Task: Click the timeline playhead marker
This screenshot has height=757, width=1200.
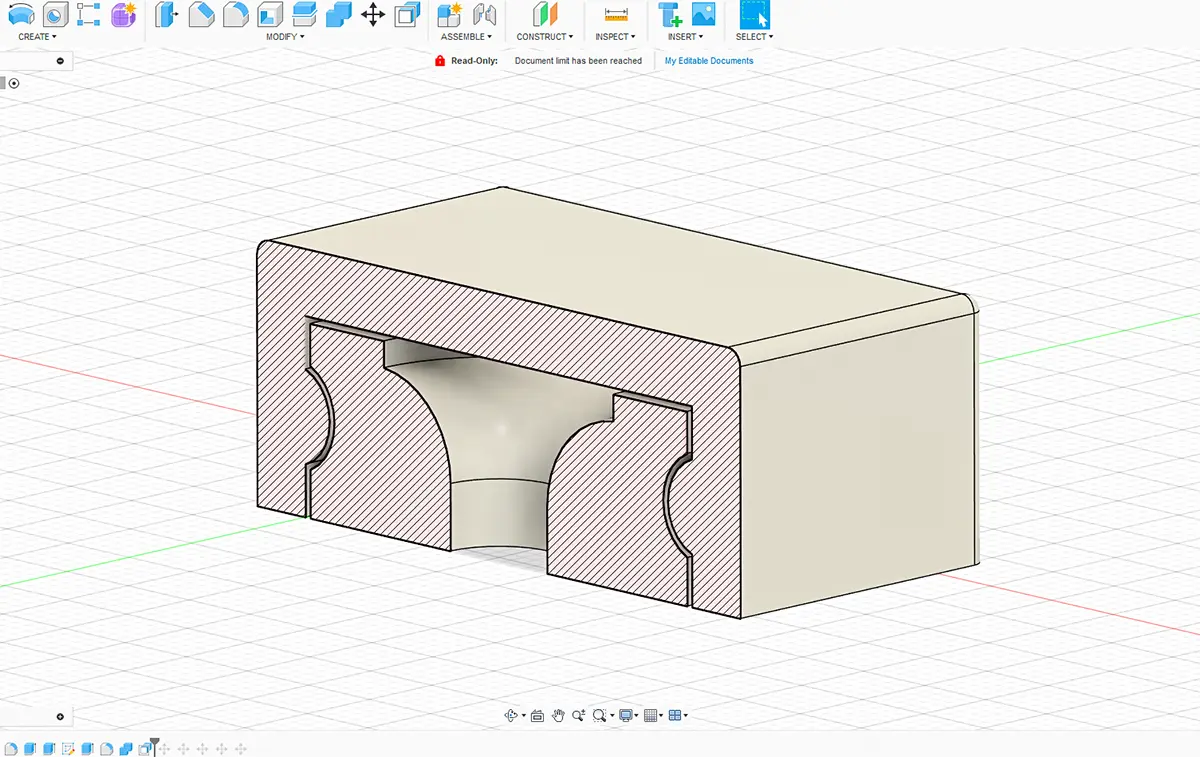Action: tap(155, 746)
